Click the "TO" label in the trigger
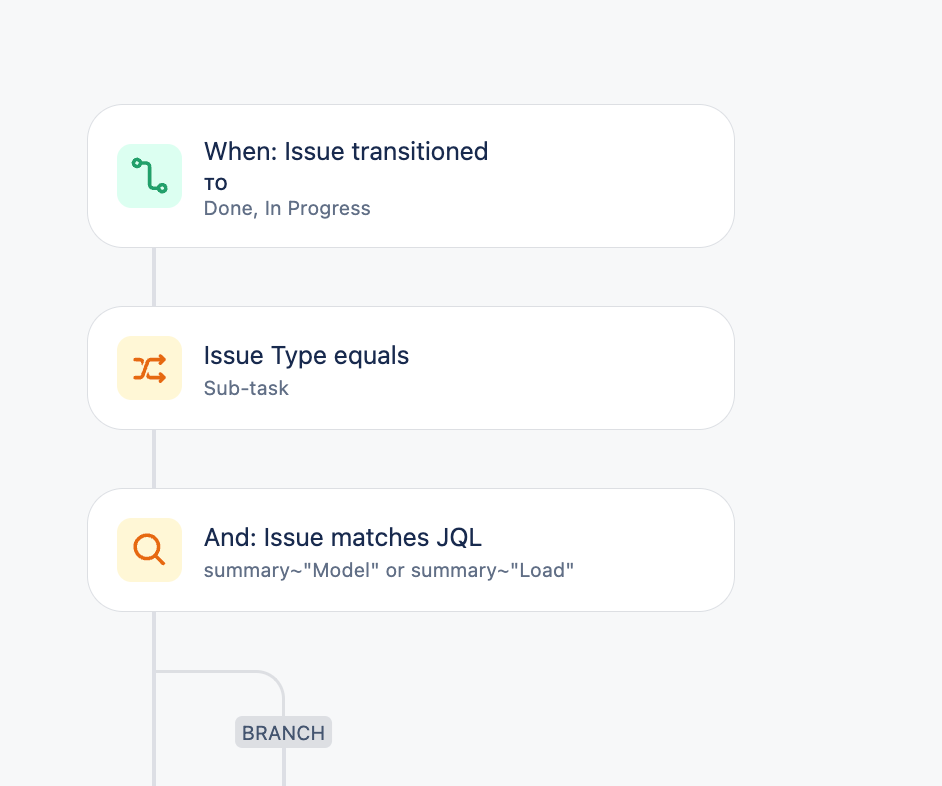Screen dimensions: 942x786 tap(216, 184)
